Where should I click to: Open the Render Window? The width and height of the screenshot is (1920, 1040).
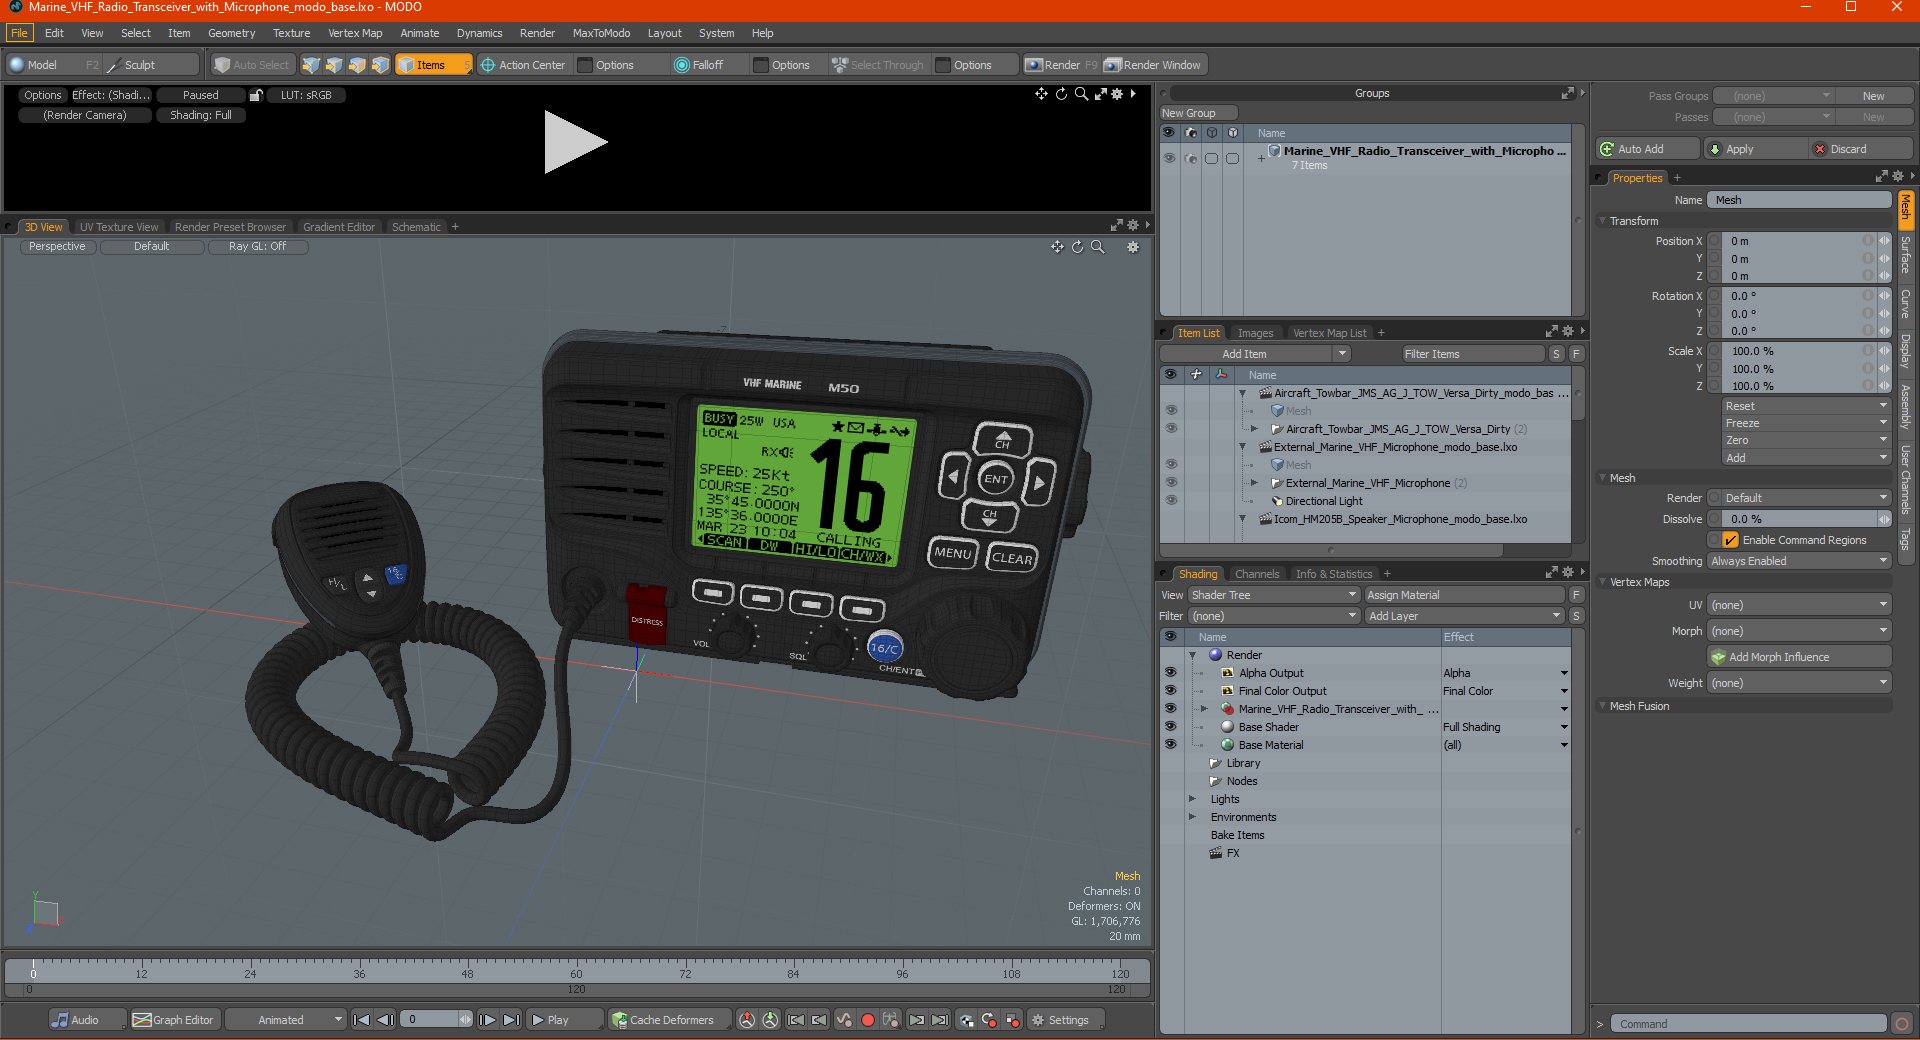click(x=1154, y=65)
